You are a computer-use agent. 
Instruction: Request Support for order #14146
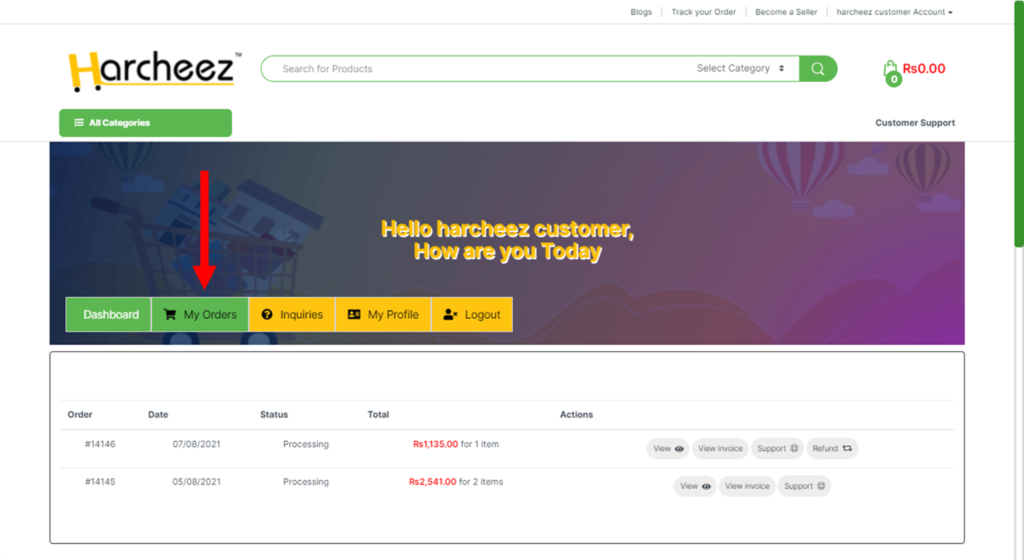click(777, 448)
